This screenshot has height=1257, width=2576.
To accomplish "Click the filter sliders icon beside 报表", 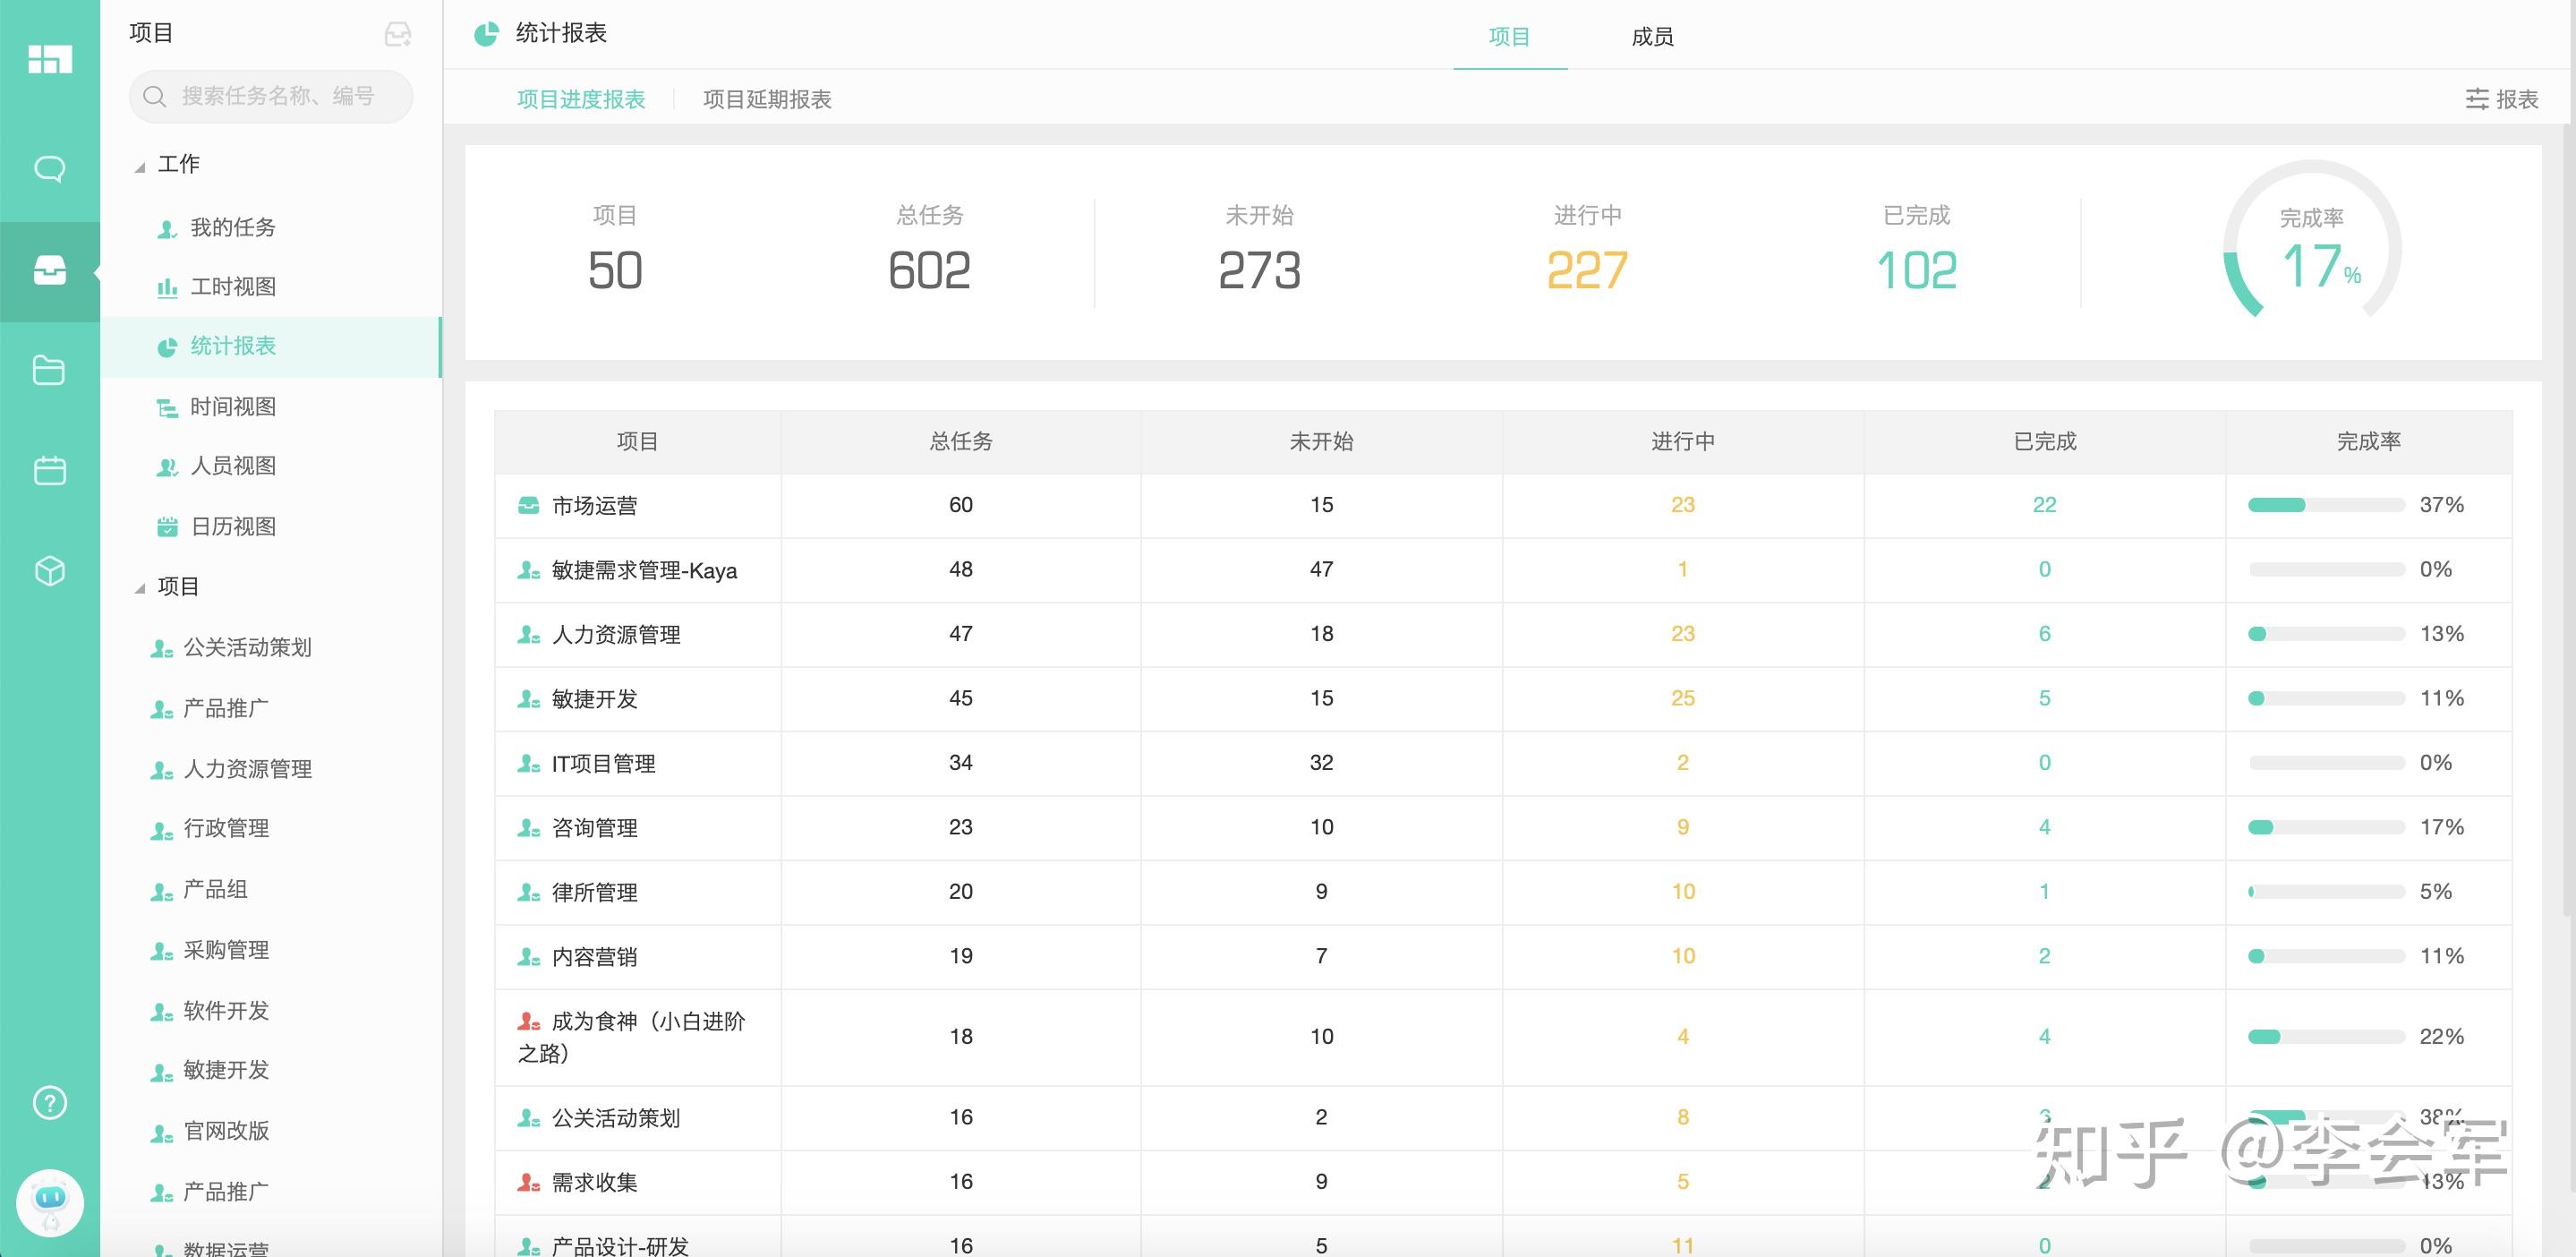I will tap(2476, 99).
